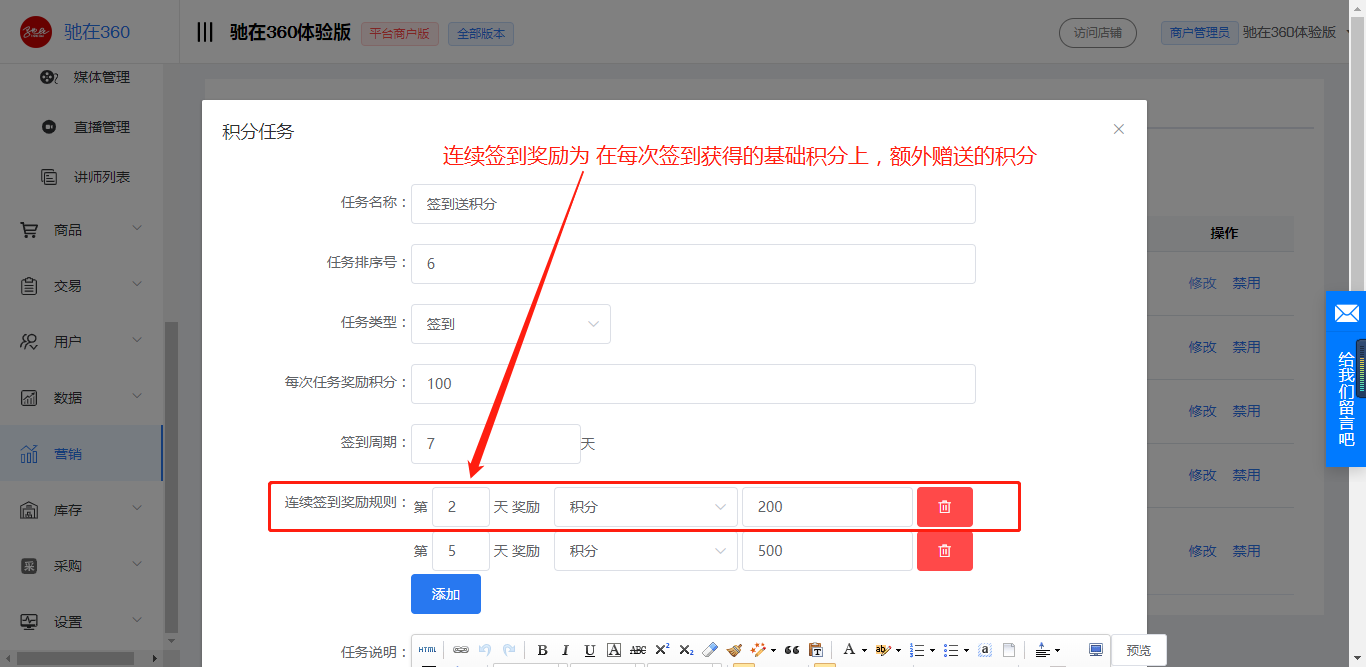Click the auto-typeset magic wand icon

pyautogui.click(x=758, y=650)
